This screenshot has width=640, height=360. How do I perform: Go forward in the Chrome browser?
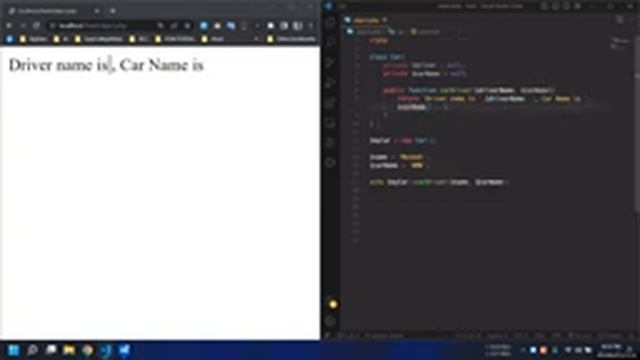click(x=23, y=26)
